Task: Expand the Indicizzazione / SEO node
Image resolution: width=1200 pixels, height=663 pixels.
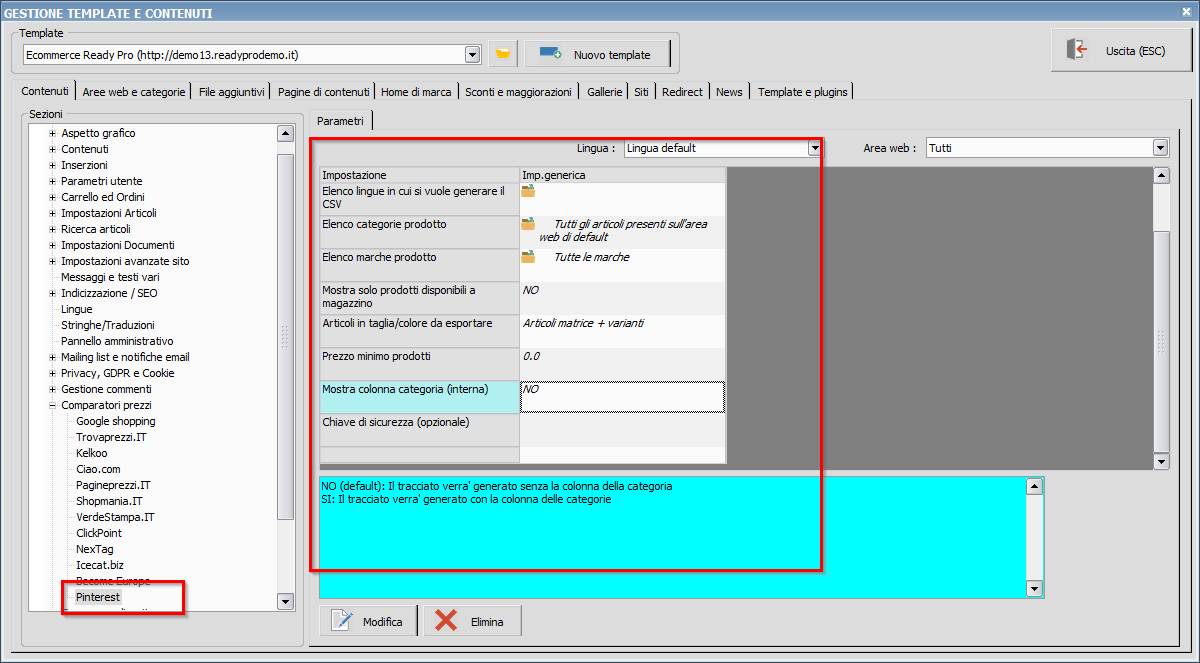Action: (52, 293)
